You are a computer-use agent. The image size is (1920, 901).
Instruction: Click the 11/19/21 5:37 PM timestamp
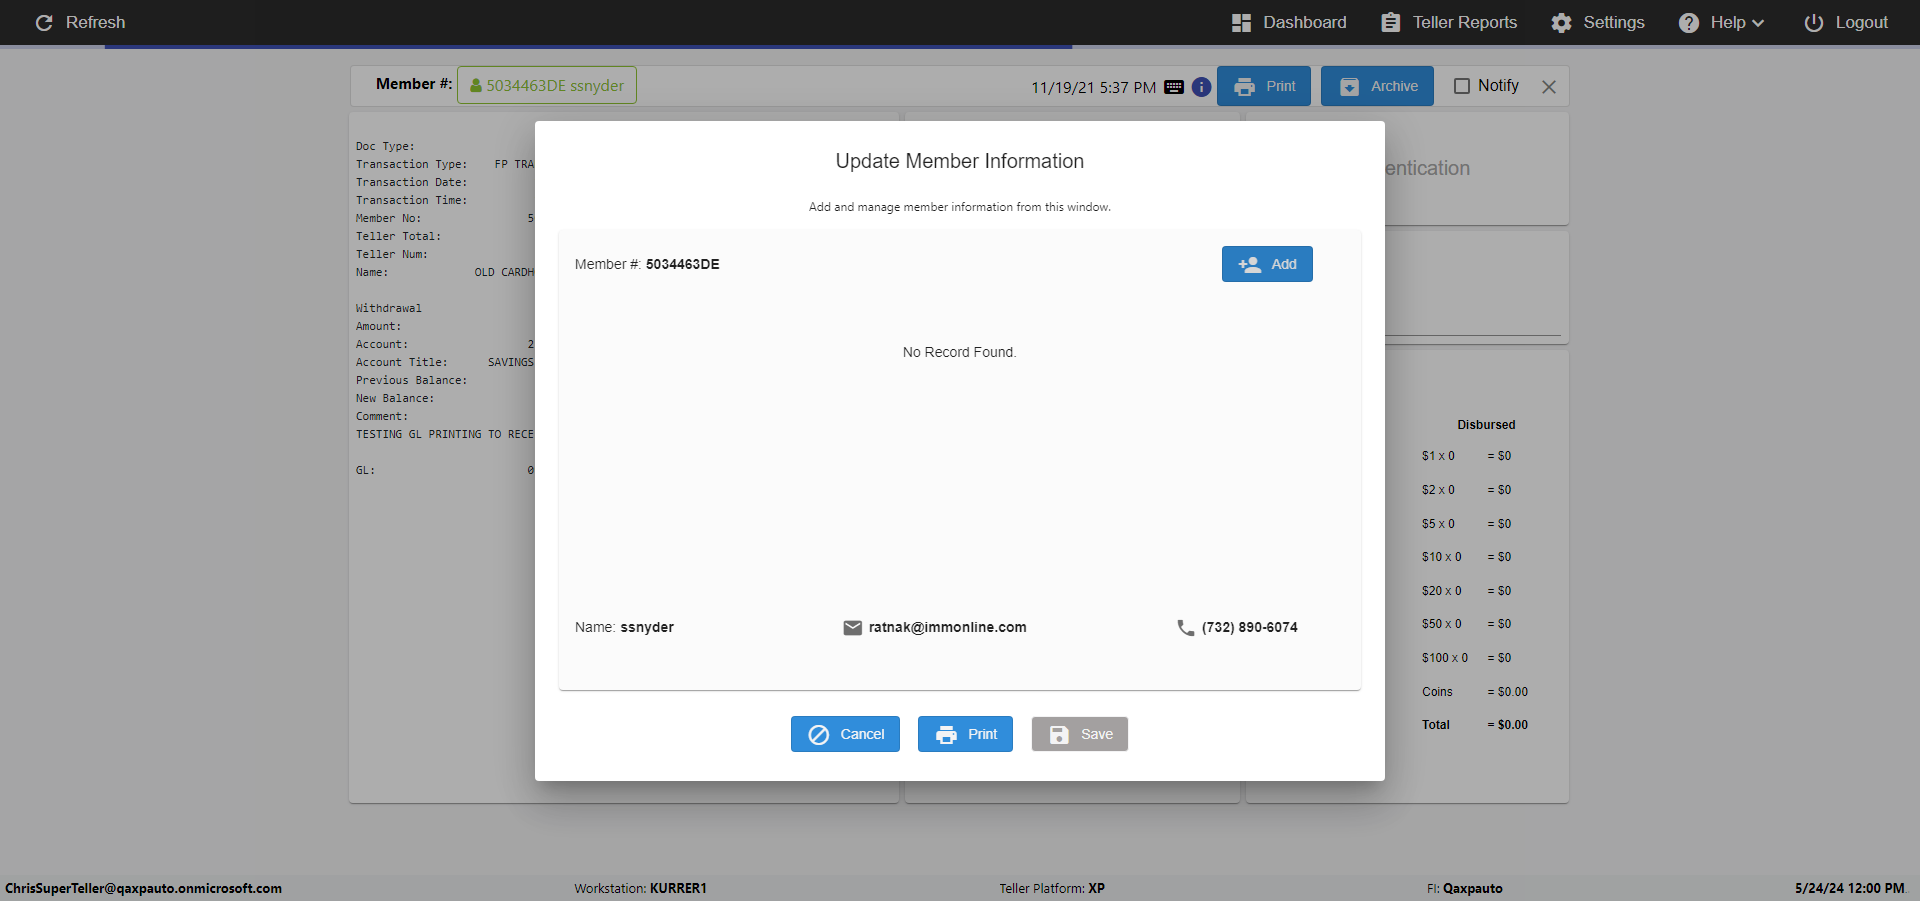(x=1093, y=87)
